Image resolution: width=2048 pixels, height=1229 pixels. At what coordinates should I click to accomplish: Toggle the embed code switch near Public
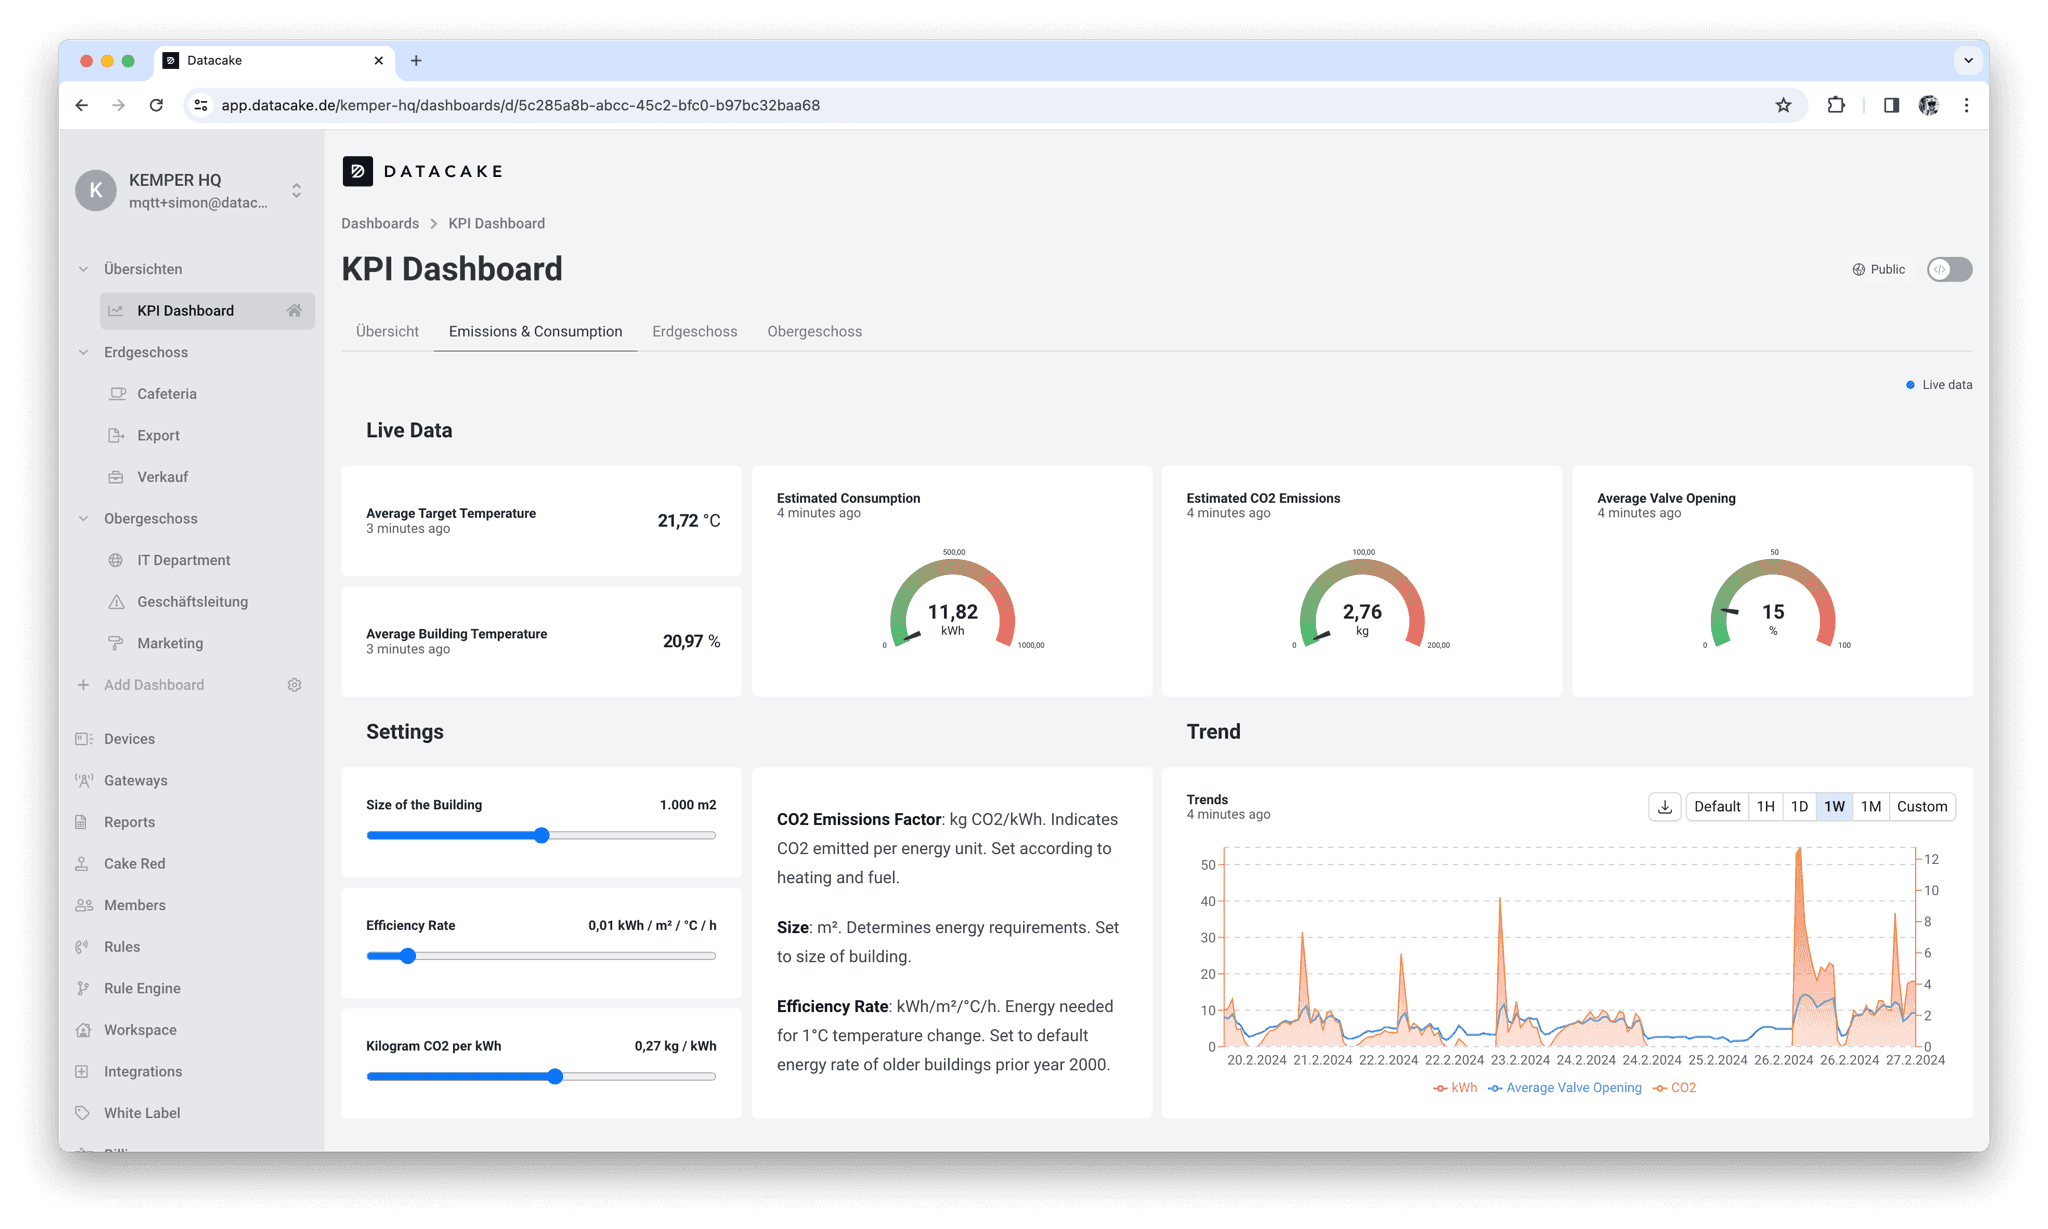click(x=1948, y=269)
